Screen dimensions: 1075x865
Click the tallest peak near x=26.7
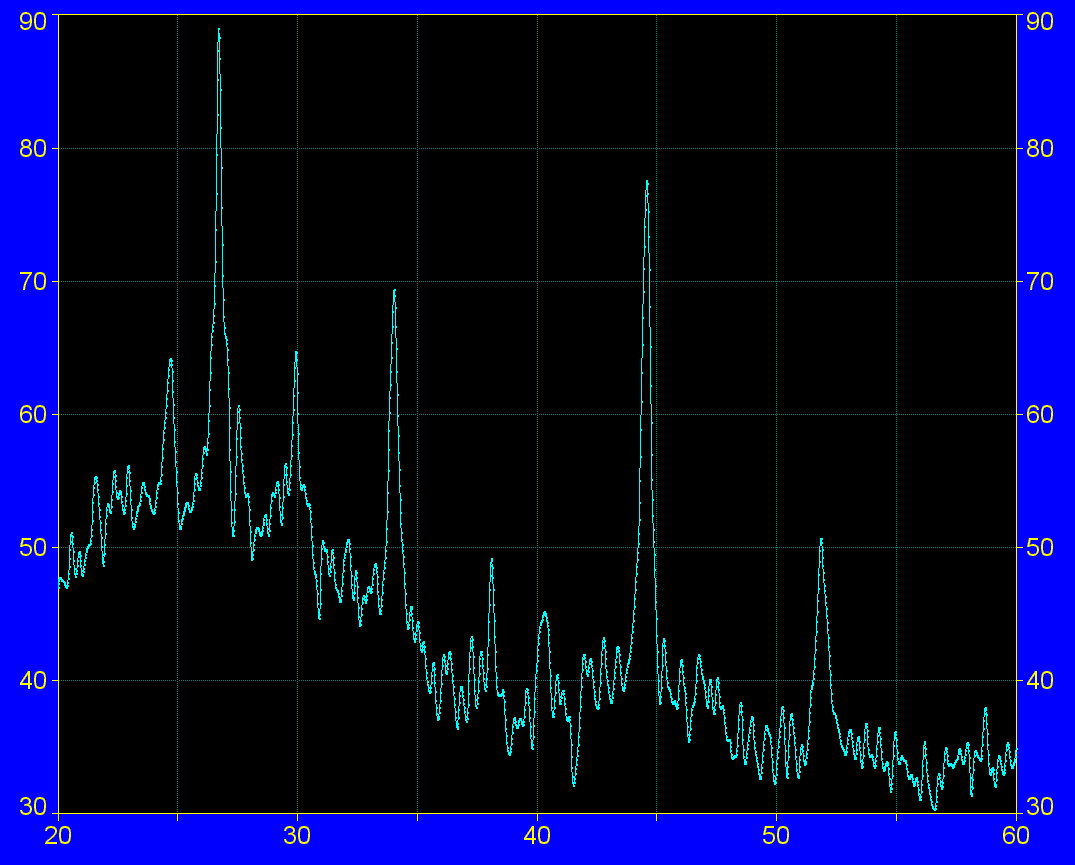pyautogui.click(x=219, y=30)
